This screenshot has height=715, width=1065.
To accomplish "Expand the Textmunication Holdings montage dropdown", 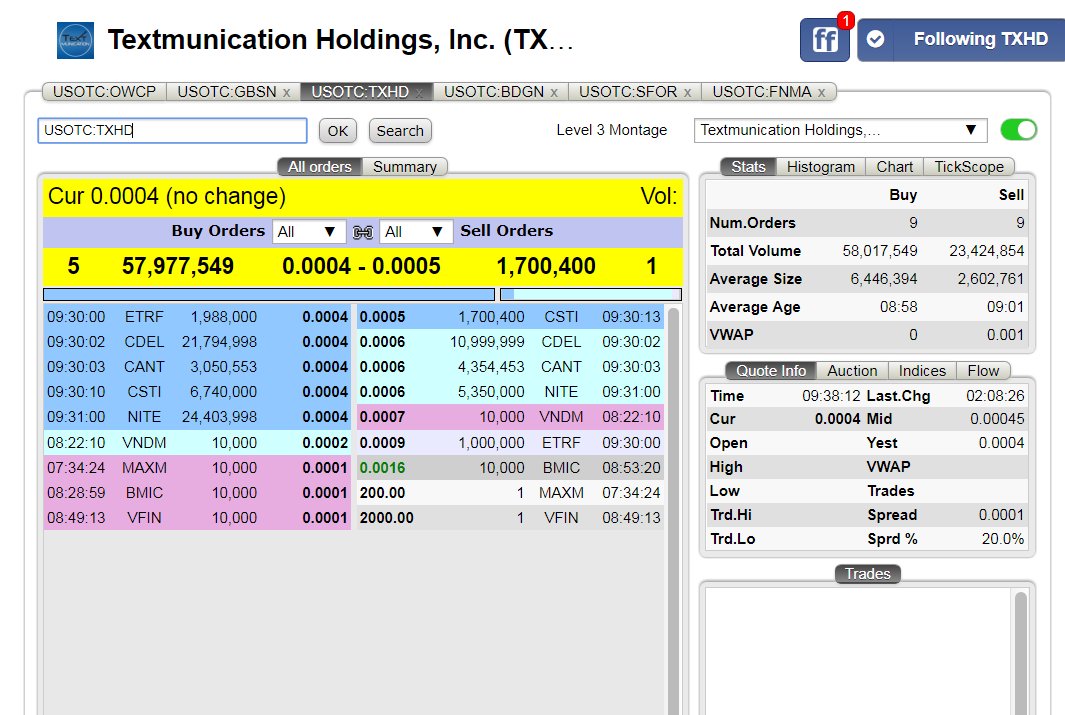I will click(840, 130).
